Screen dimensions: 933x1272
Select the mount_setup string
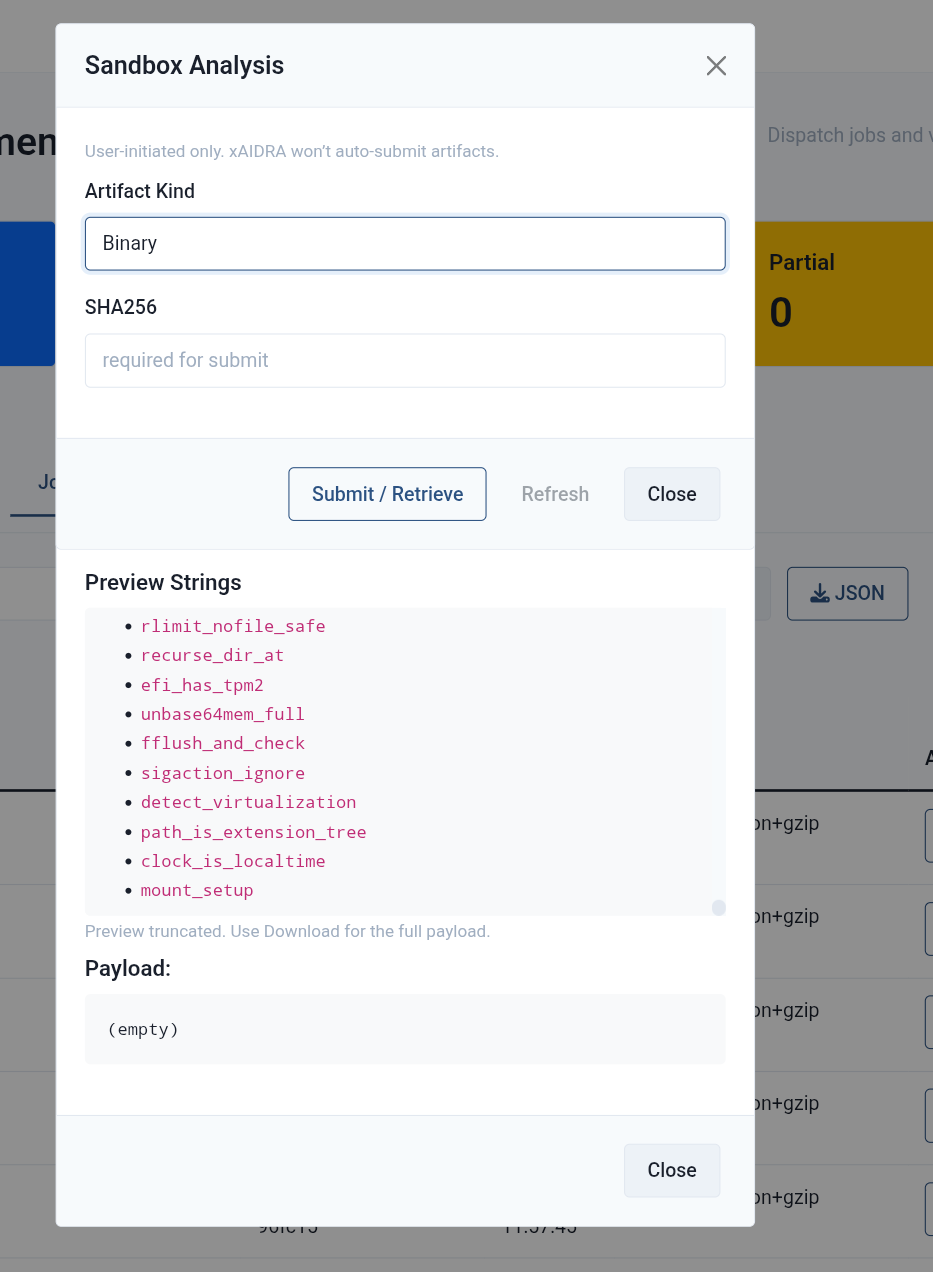pos(197,890)
